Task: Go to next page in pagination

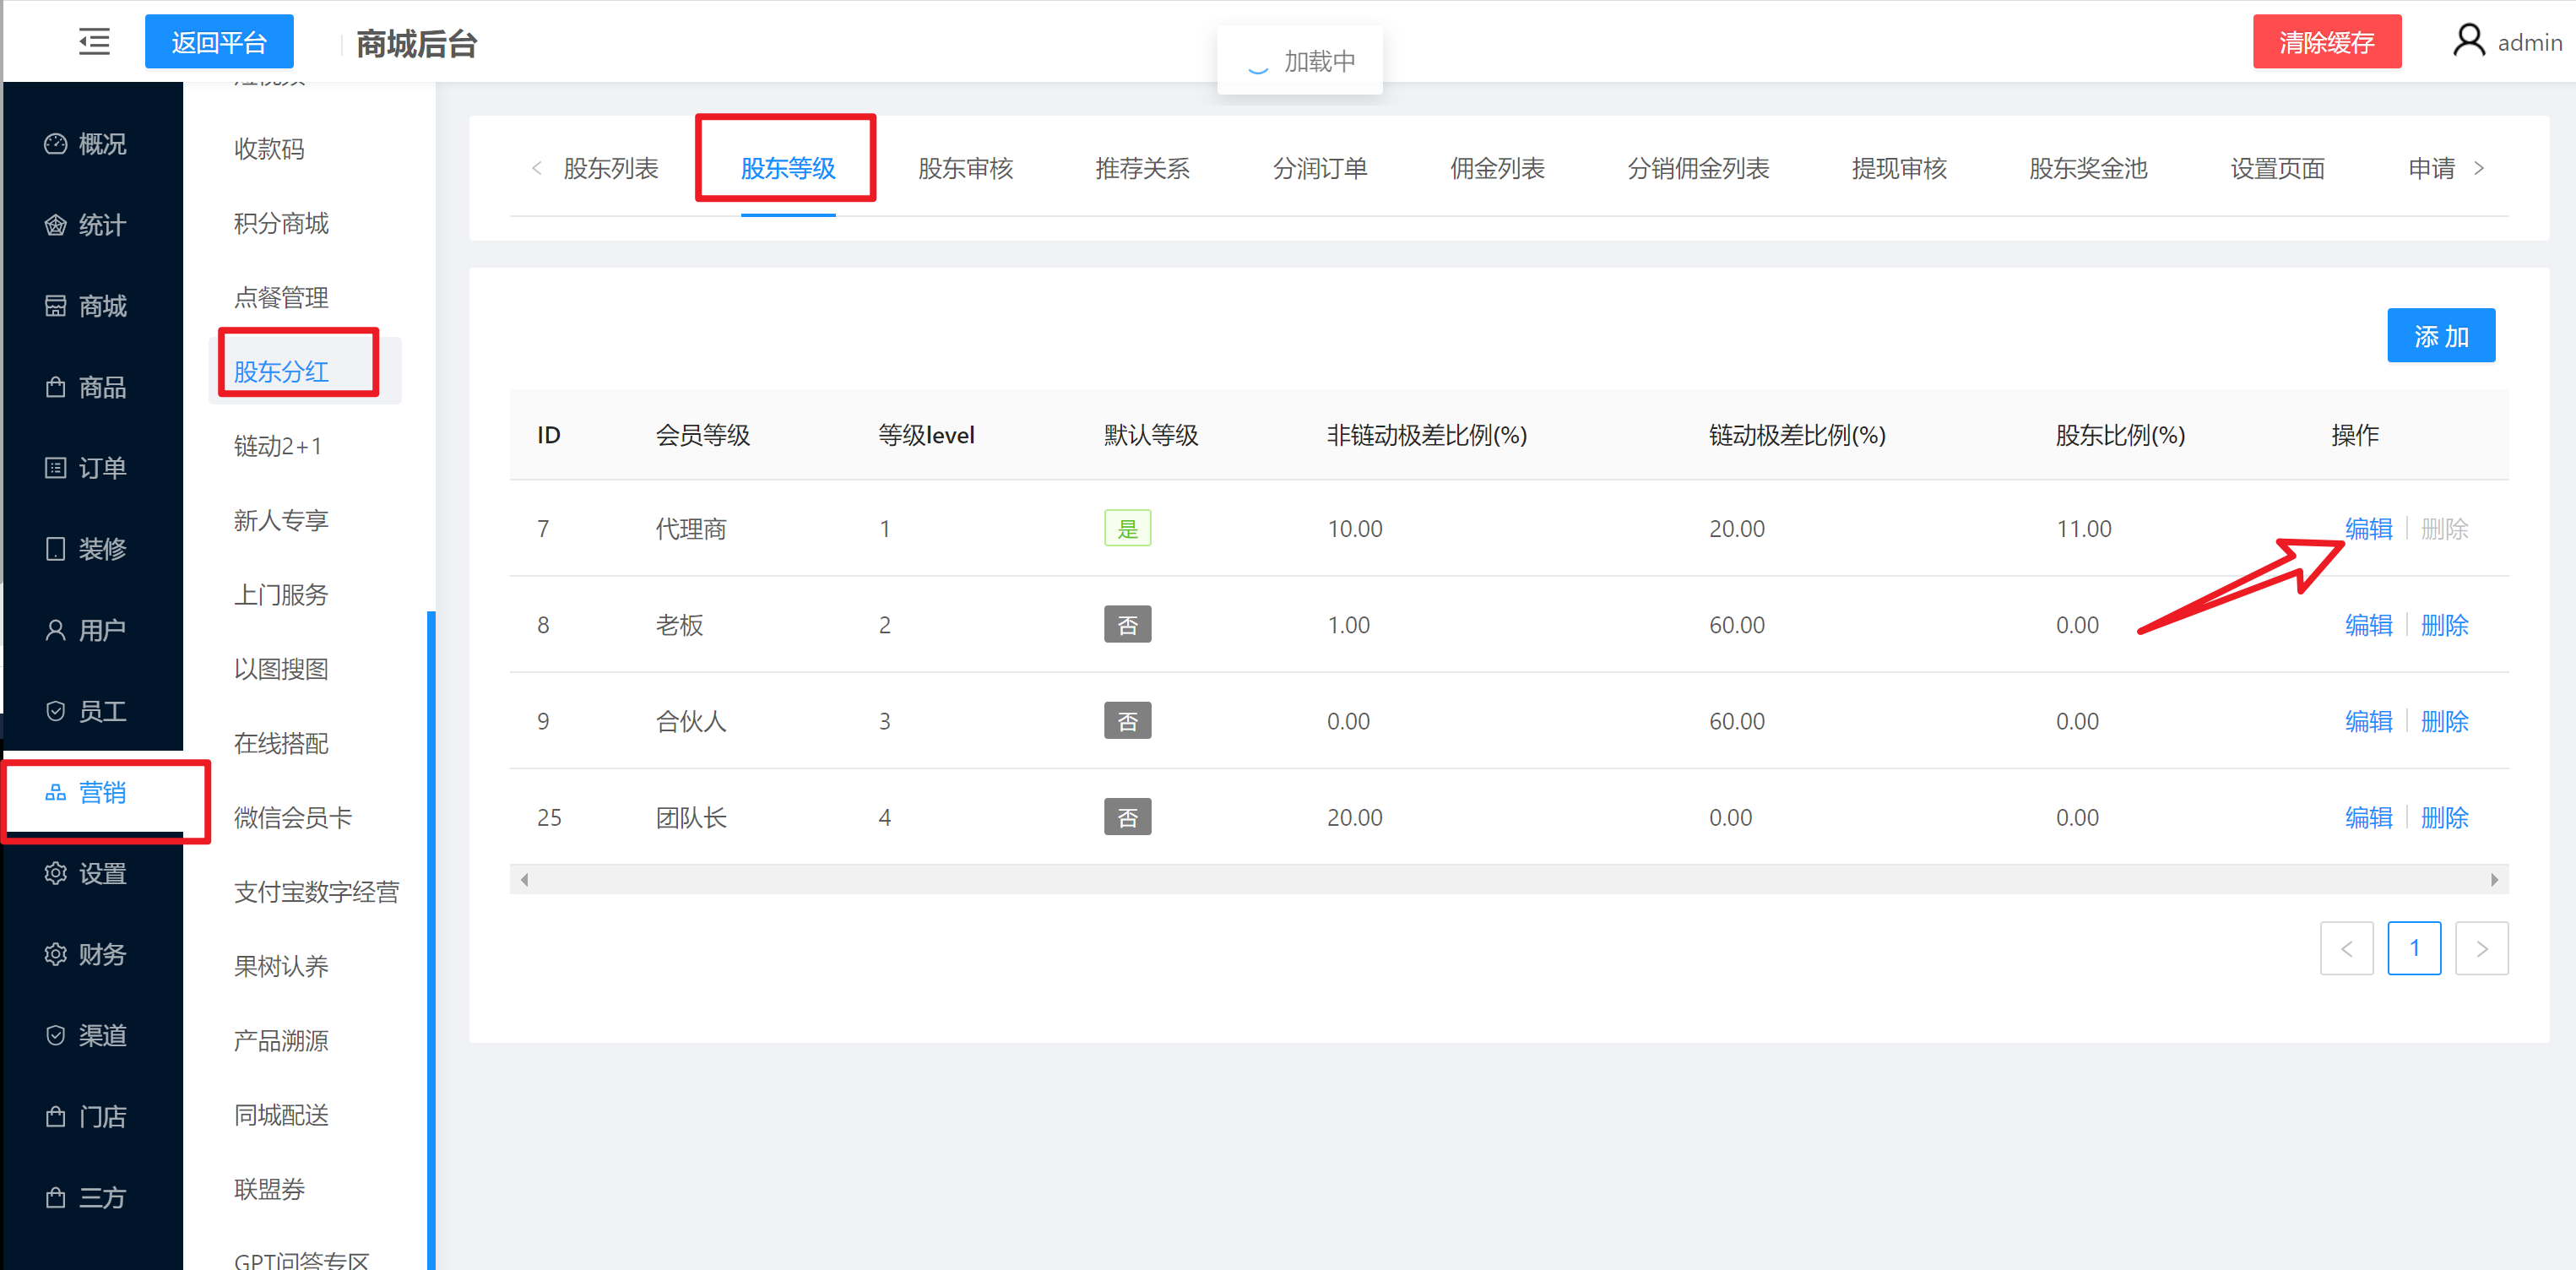Action: tap(2481, 948)
